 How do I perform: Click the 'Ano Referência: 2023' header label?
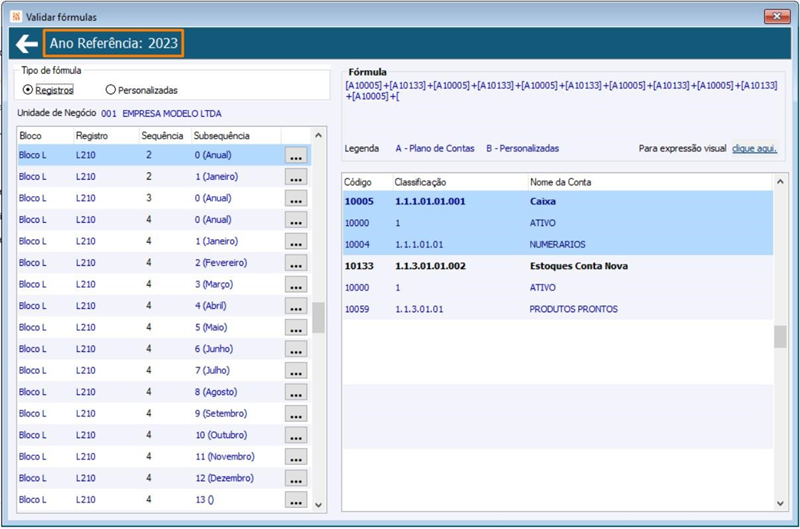(x=114, y=43)
